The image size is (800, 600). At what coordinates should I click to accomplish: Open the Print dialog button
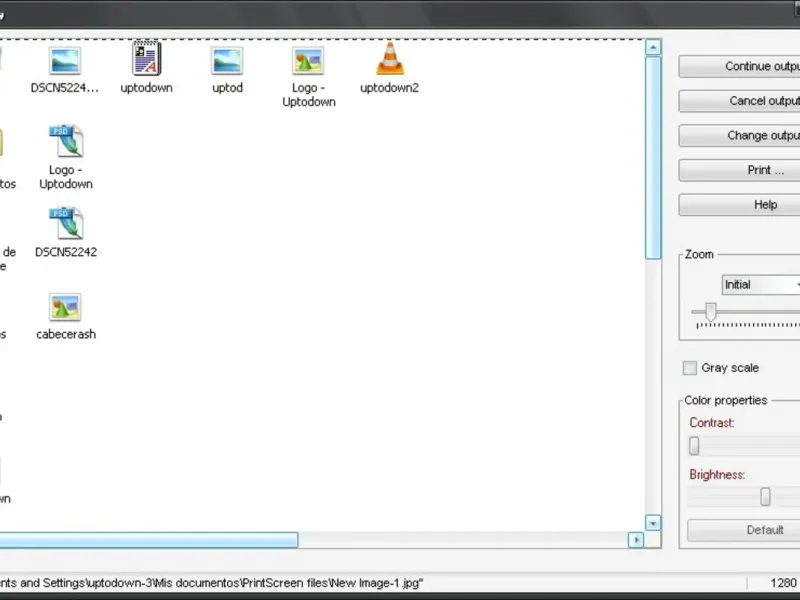[739, 170]
